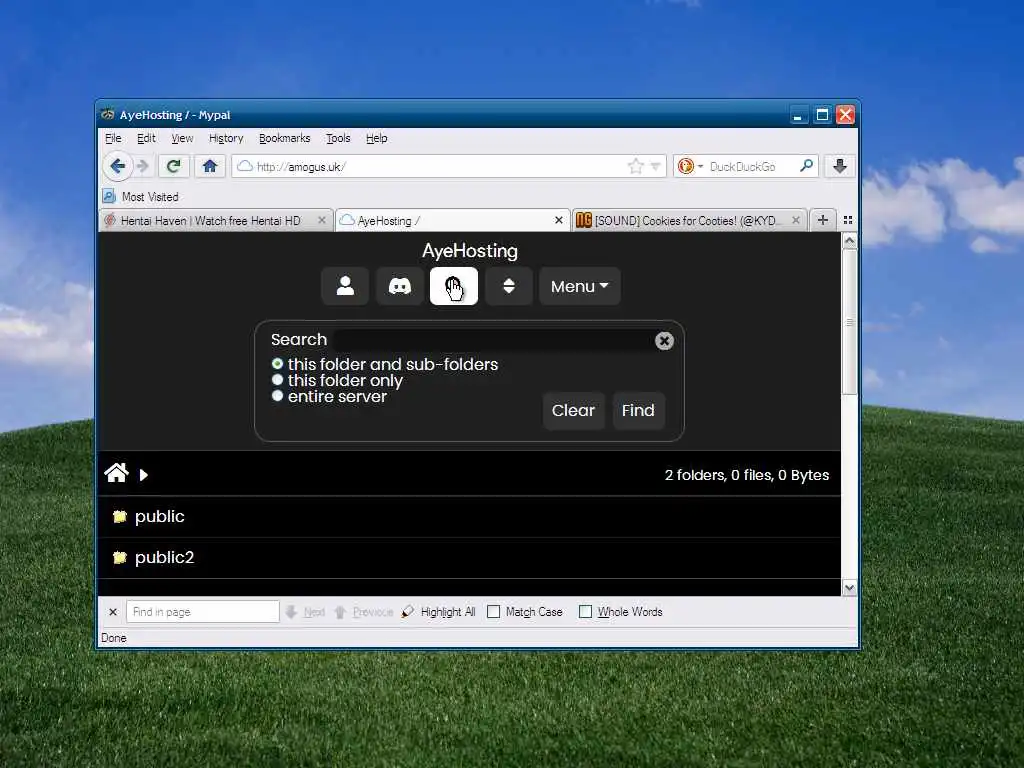Show all tabs grid icon
The image size is (1024, 768).
(x=848, y=220)
